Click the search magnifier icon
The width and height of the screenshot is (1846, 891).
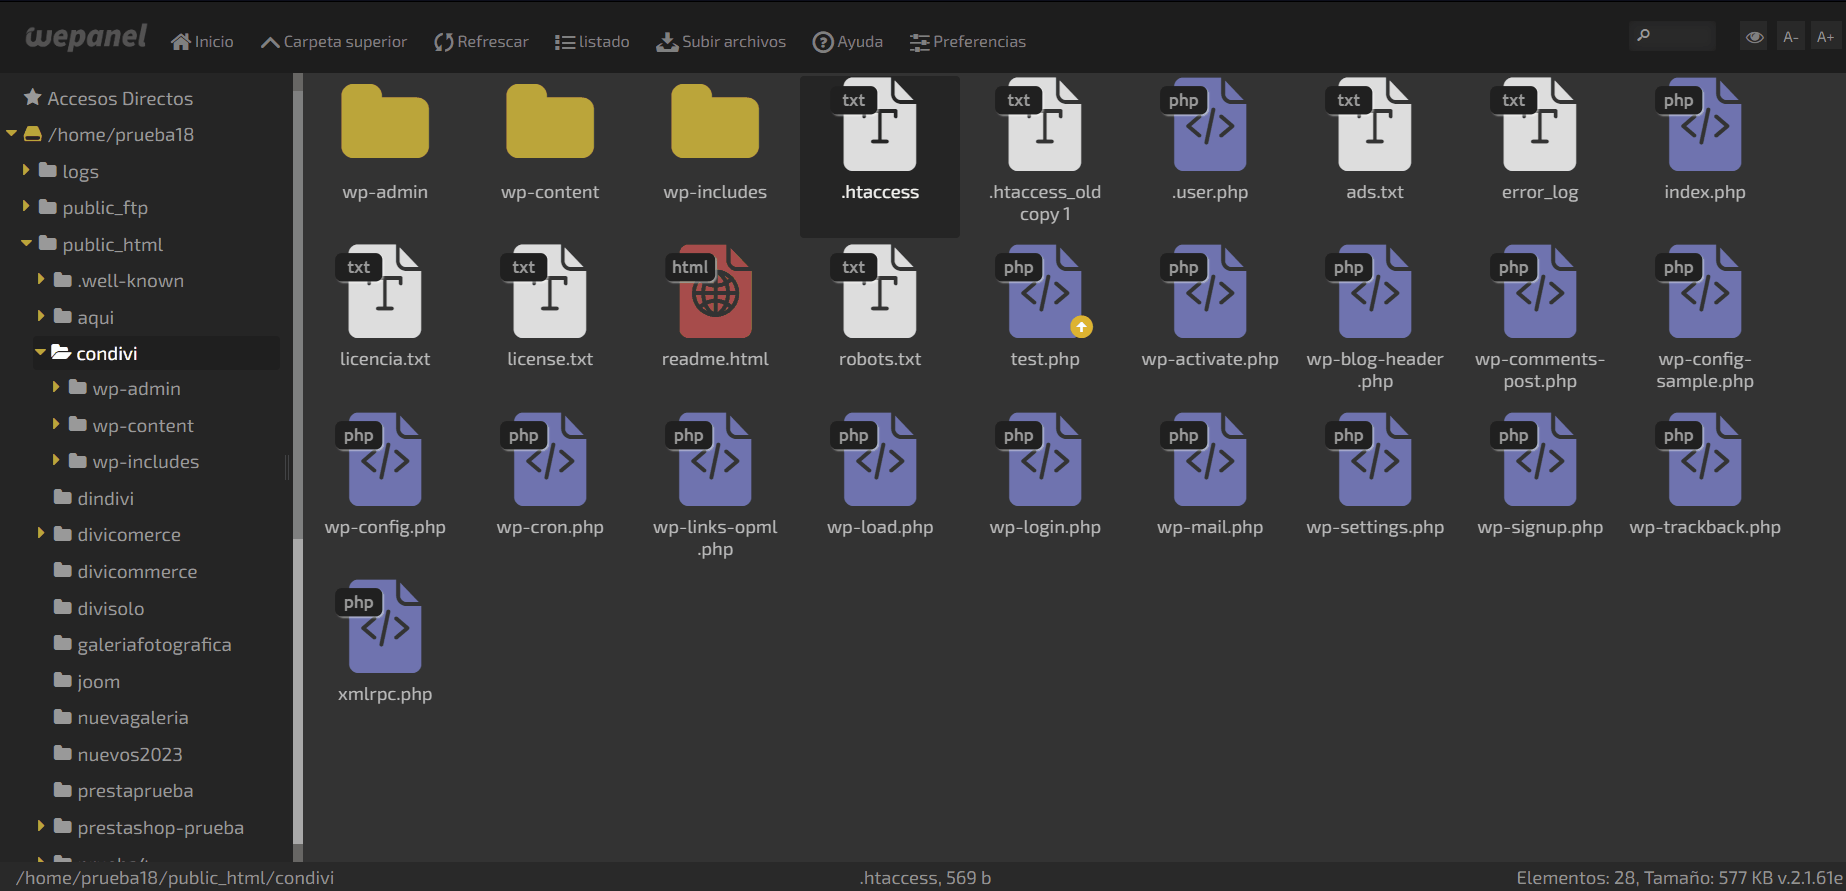[1643, 36]
